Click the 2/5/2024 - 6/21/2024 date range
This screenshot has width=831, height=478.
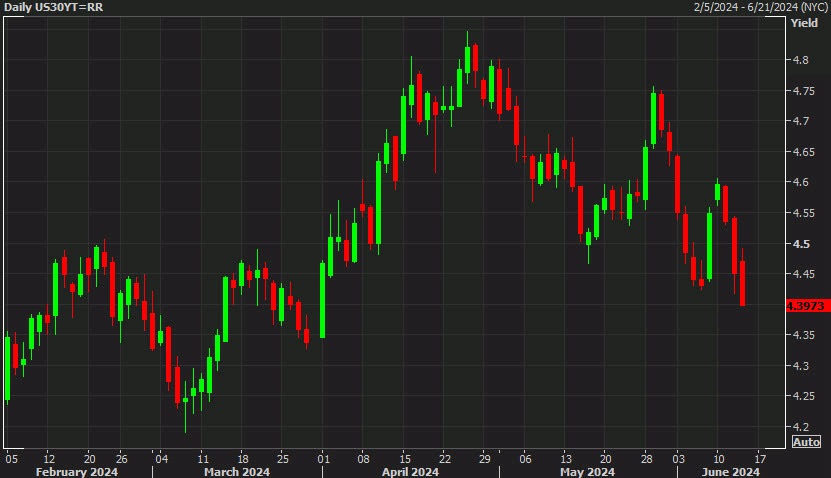(x=762, y=8)
